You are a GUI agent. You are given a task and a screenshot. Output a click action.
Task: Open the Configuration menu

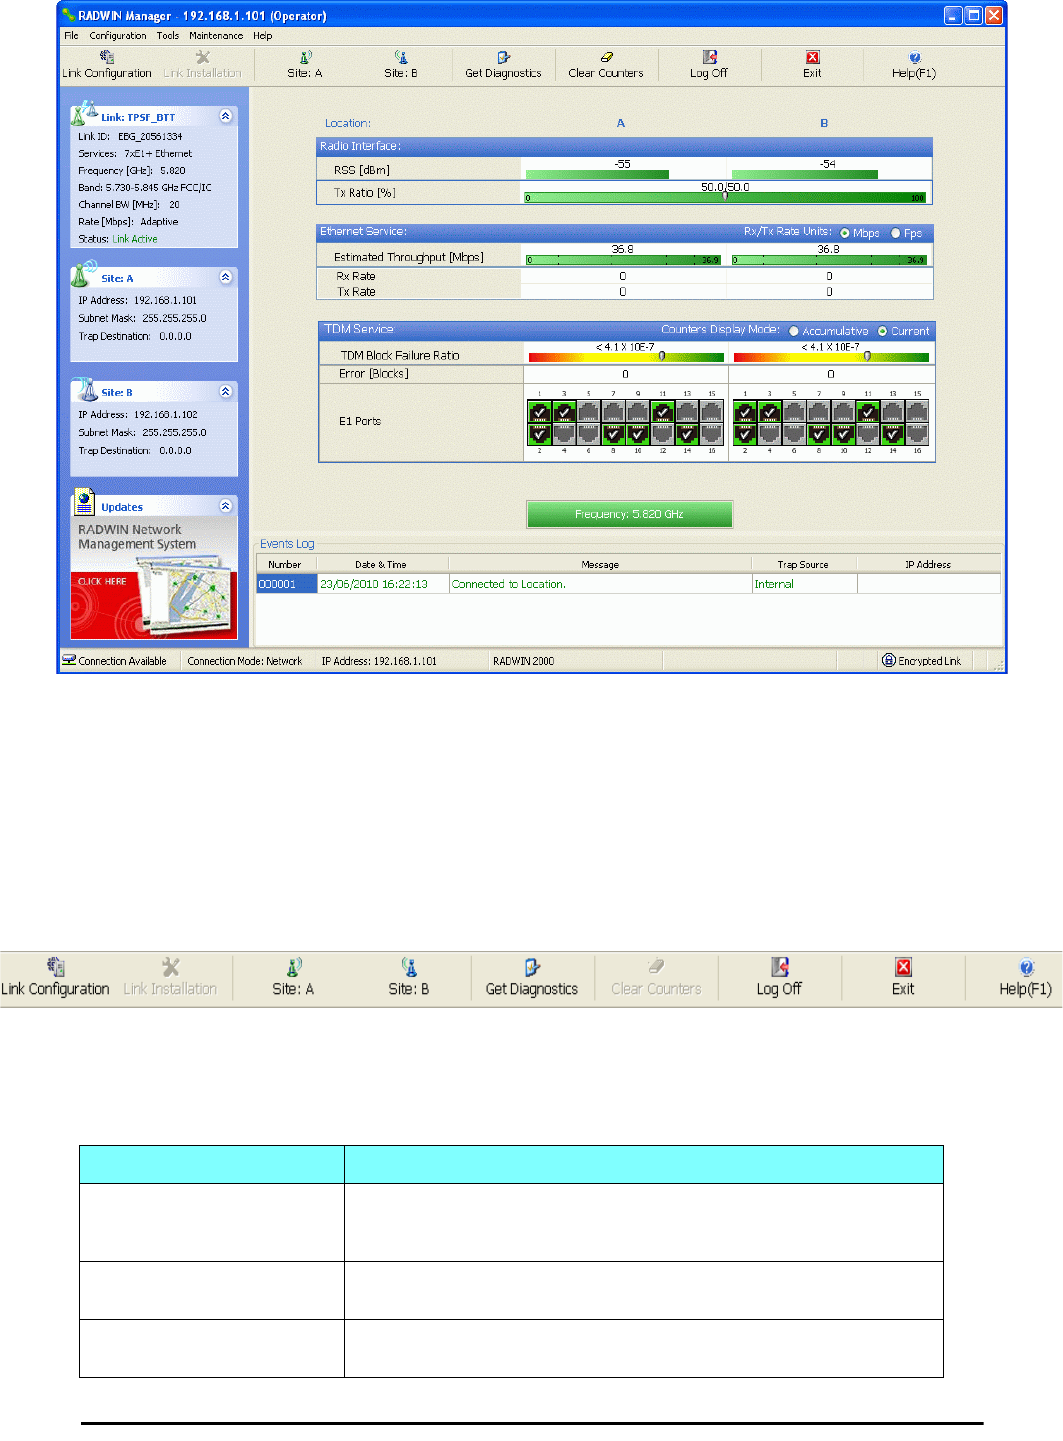[x=118, y=35]
